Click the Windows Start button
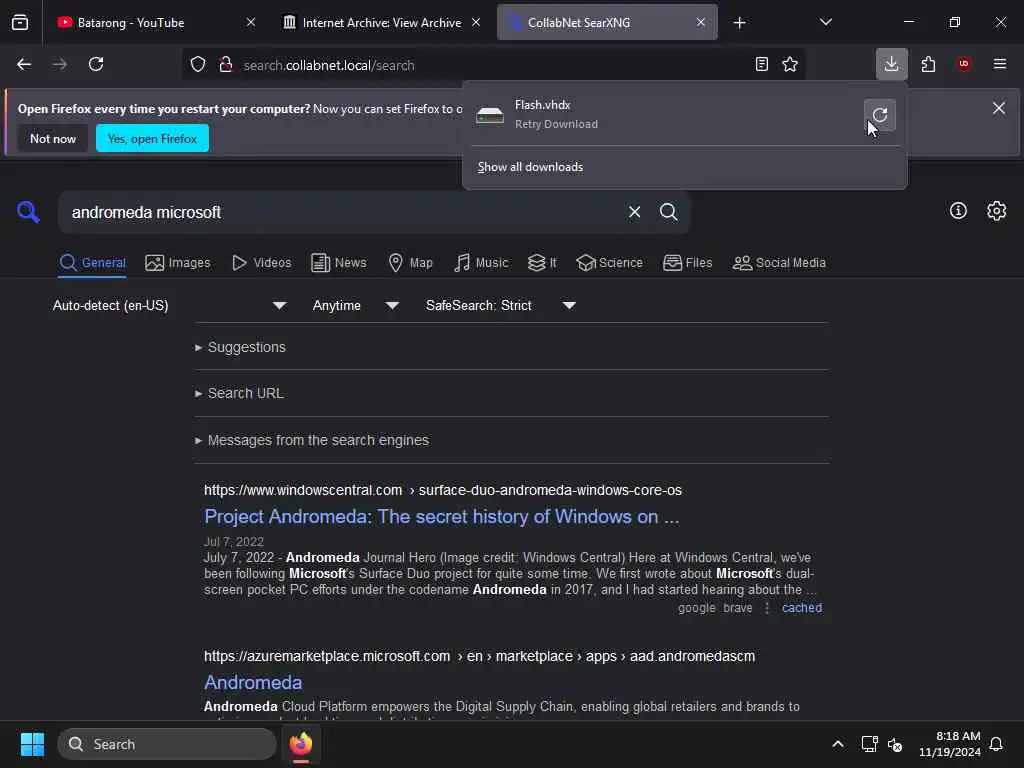 [32, 744]
